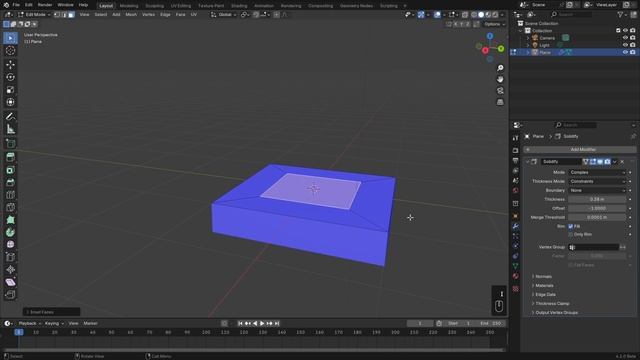Toggle viewport visibility eye for Plane
The width and height of the screenshot is (640, 360).
click(625, 52)
